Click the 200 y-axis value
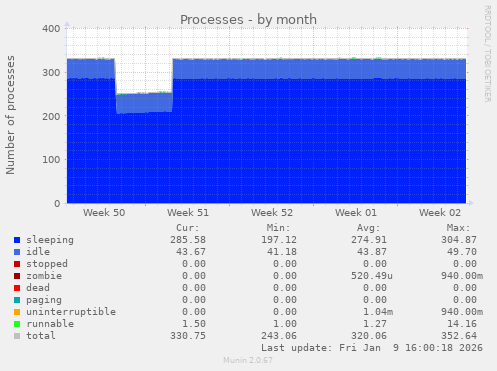Viewport: 497px width, 371px height. (51, 116)
